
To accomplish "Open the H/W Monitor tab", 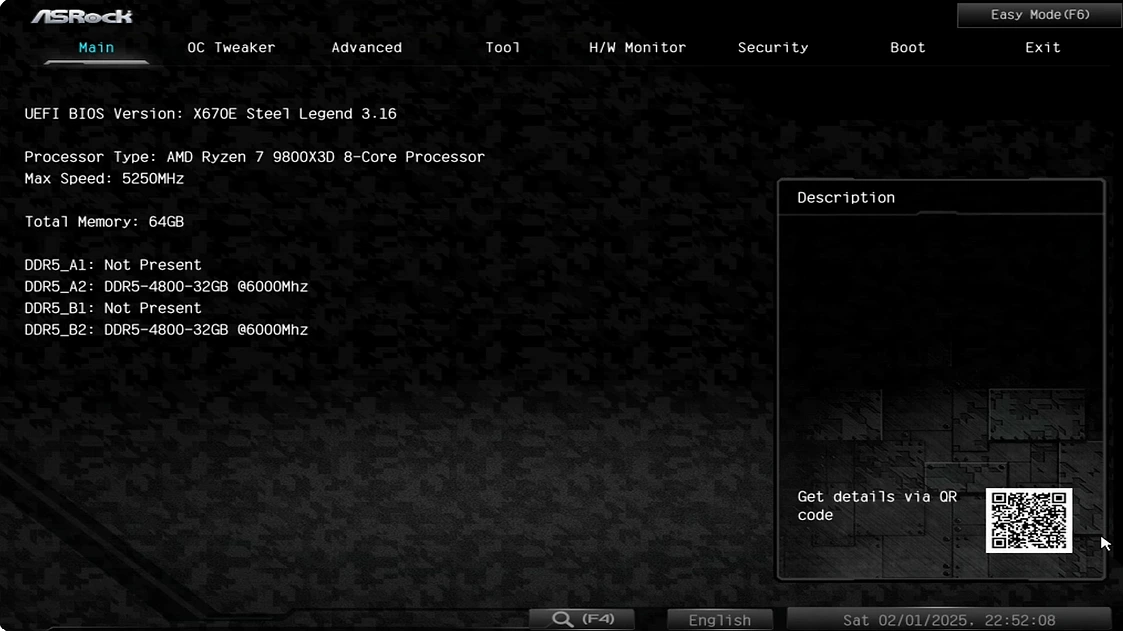I will point(637,47).
